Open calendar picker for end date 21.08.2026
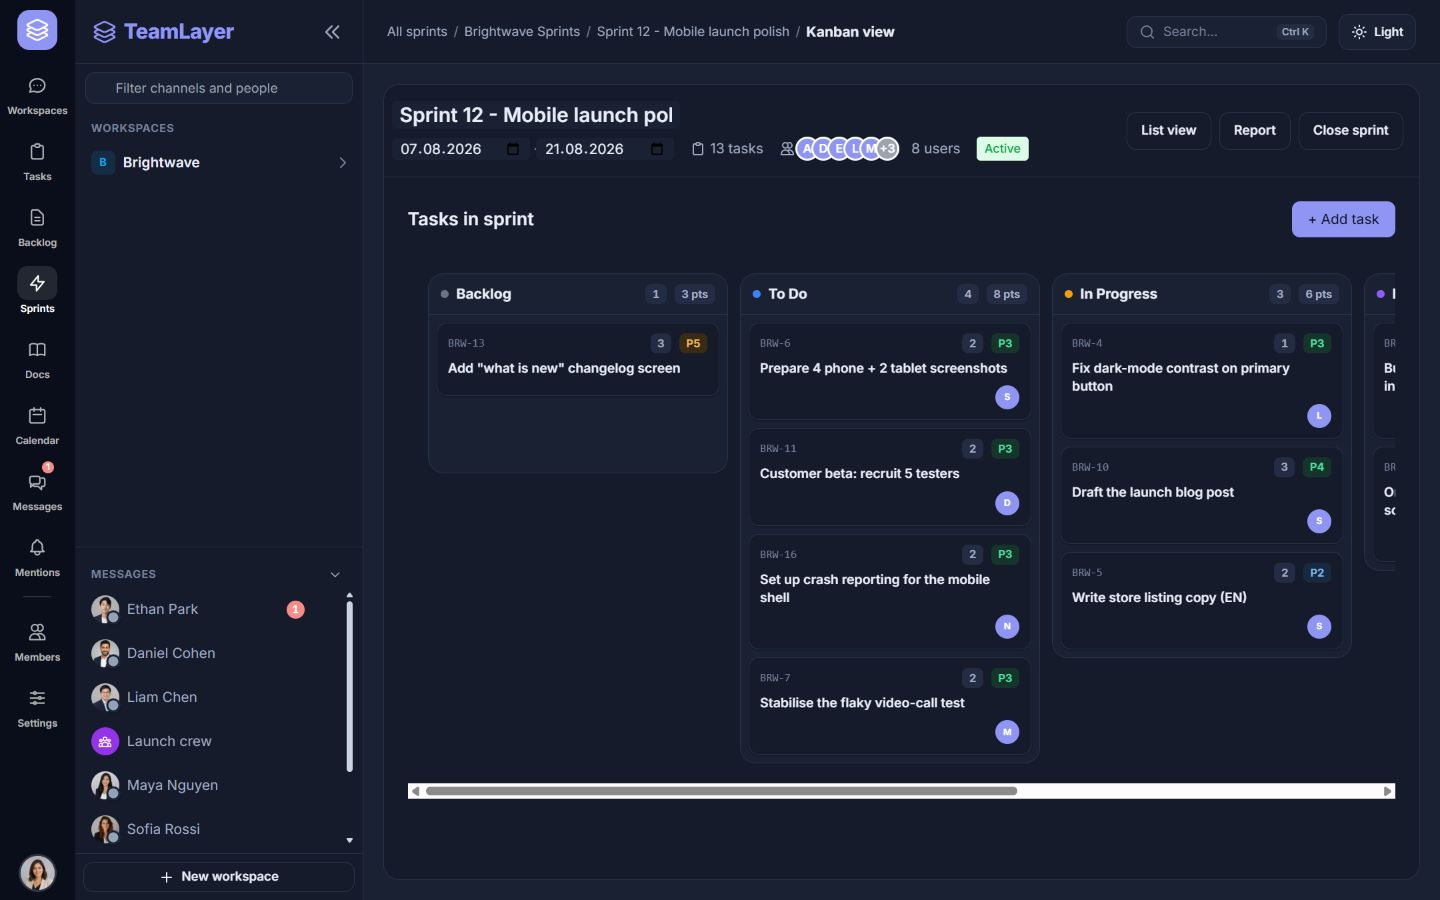The image size is (1440, 900). click(x=657, y=149)
